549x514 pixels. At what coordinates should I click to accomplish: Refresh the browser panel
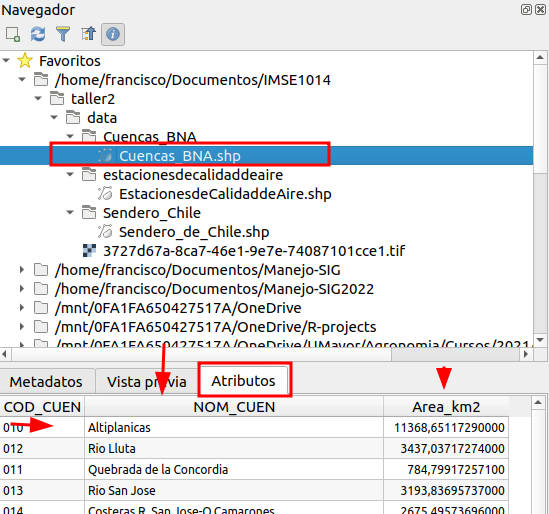[x=38, y=34]
